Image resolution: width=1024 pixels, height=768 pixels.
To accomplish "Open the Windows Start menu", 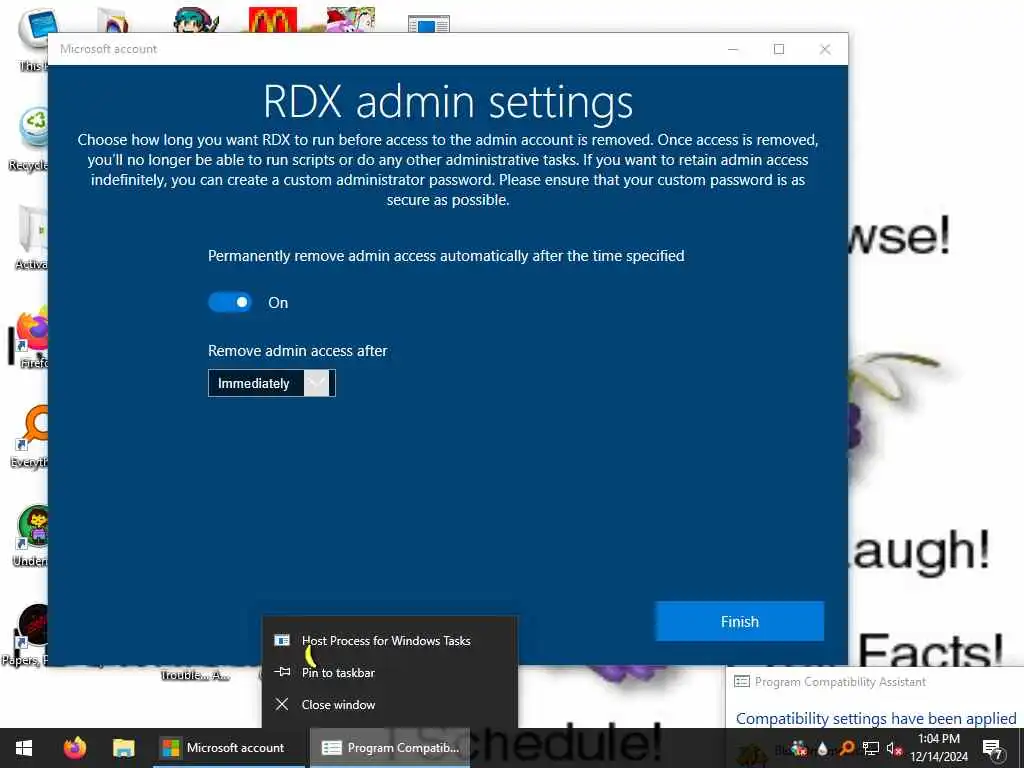I will [24, 748].
